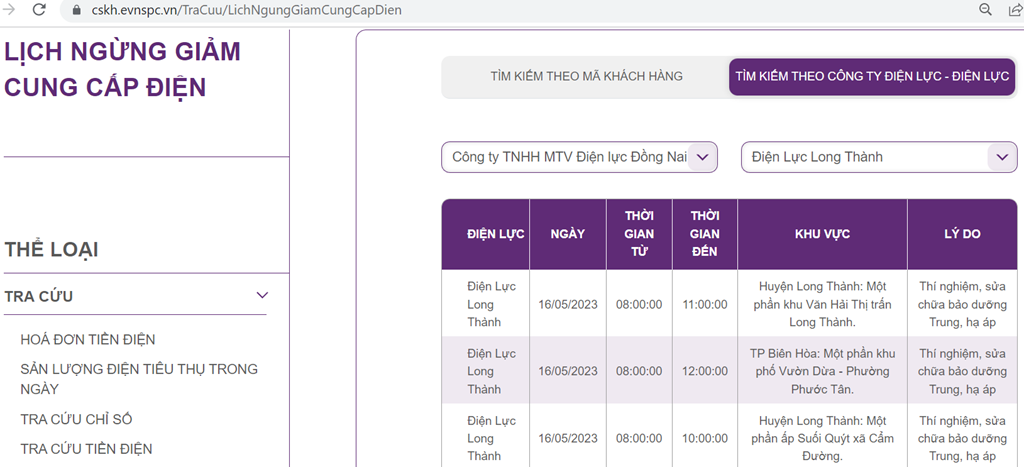Click the KHU VỰC column header
This screenshot has height=467, width=1024.
click(x=822, y=234)
